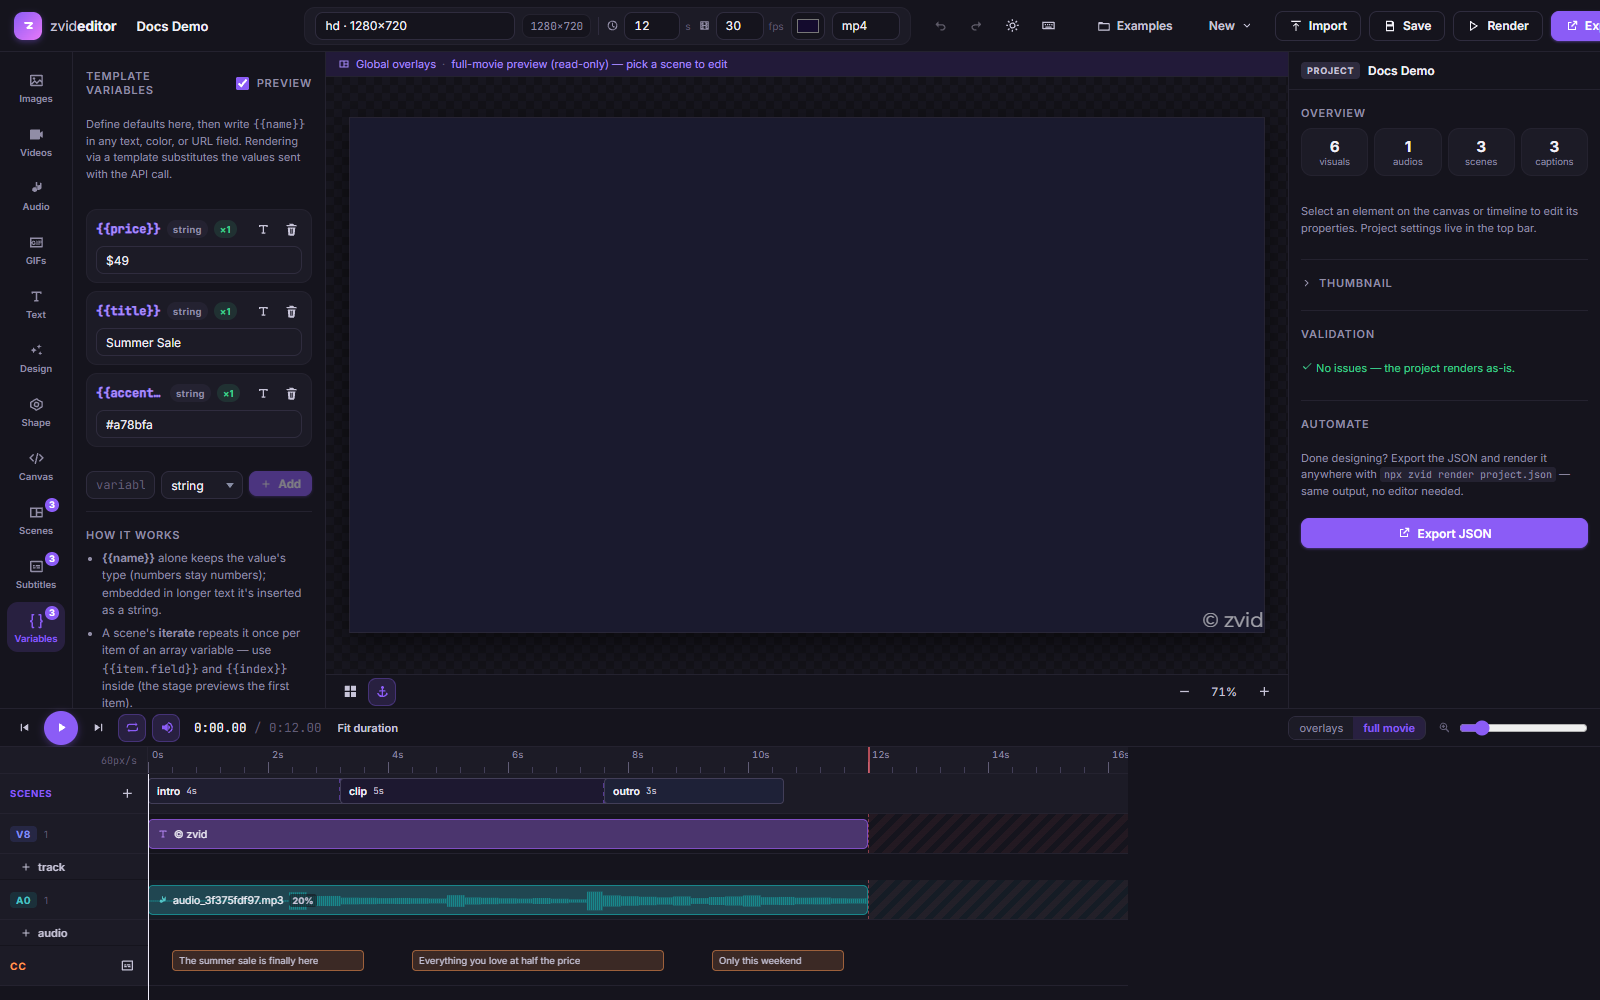
Task: Click the Save button
Action: tap(1407, 26)
